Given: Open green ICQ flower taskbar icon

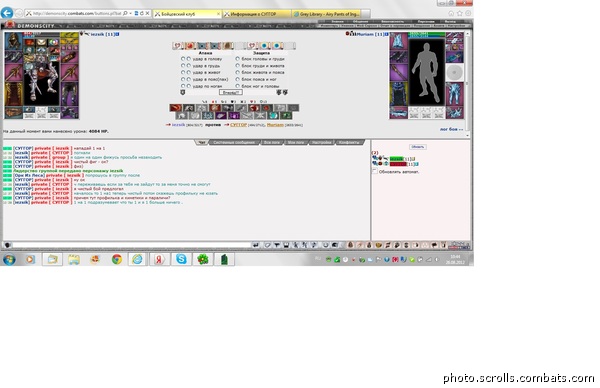Looking at the screenshot, I should coord(202,259).
